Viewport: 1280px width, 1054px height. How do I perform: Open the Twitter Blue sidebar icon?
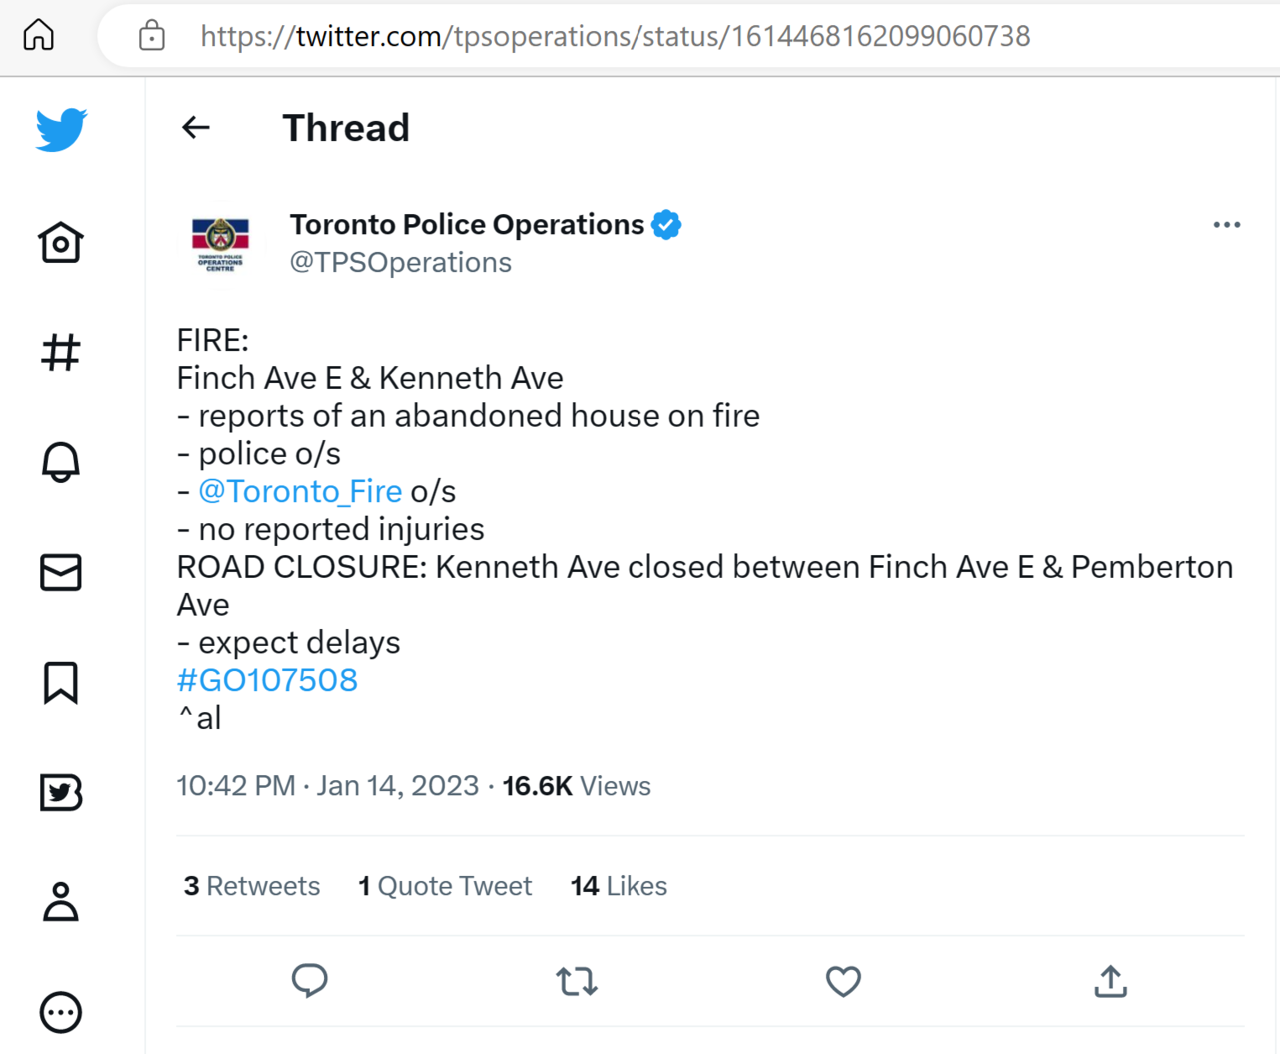[61, 792]
